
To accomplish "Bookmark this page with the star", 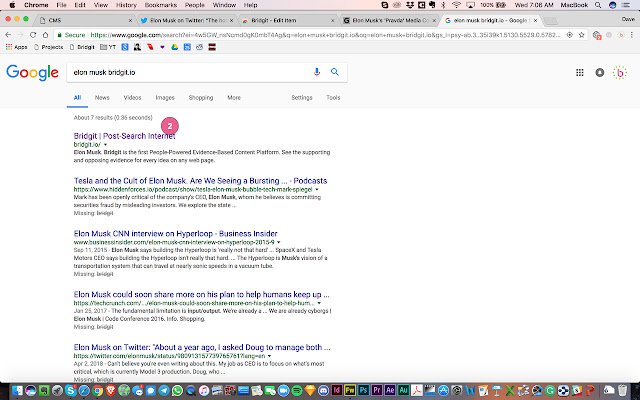I will click(582, 35).
